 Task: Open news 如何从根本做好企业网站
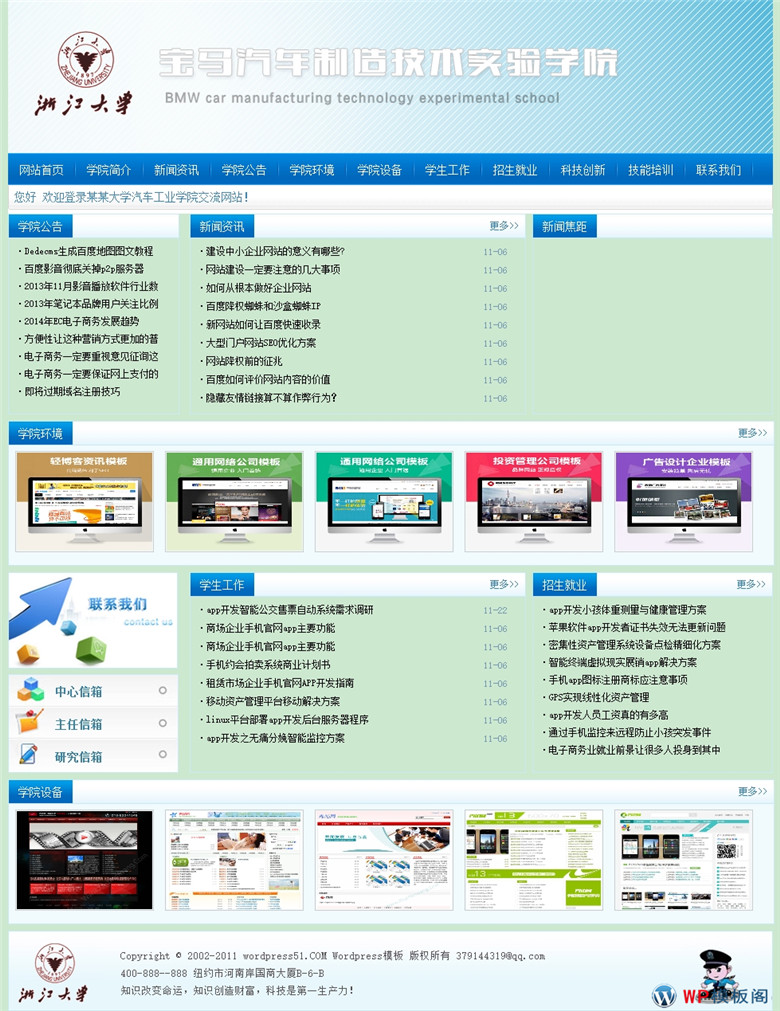click(258, 288)
